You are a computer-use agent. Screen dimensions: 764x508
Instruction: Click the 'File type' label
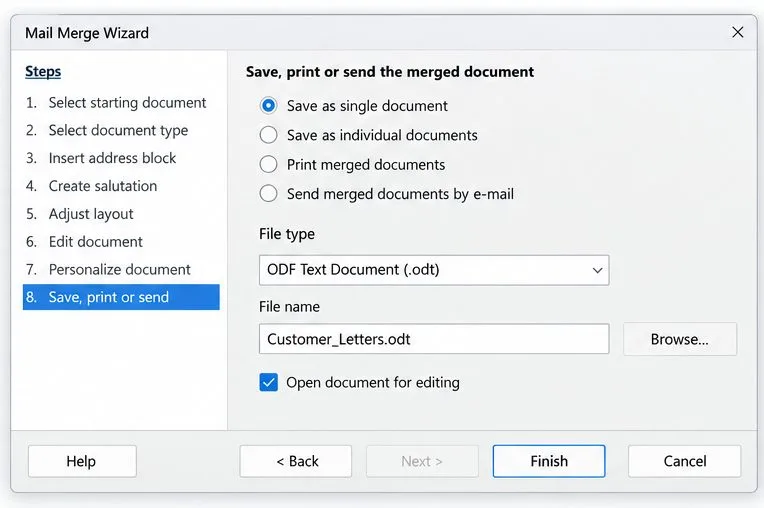click(287, 234)
